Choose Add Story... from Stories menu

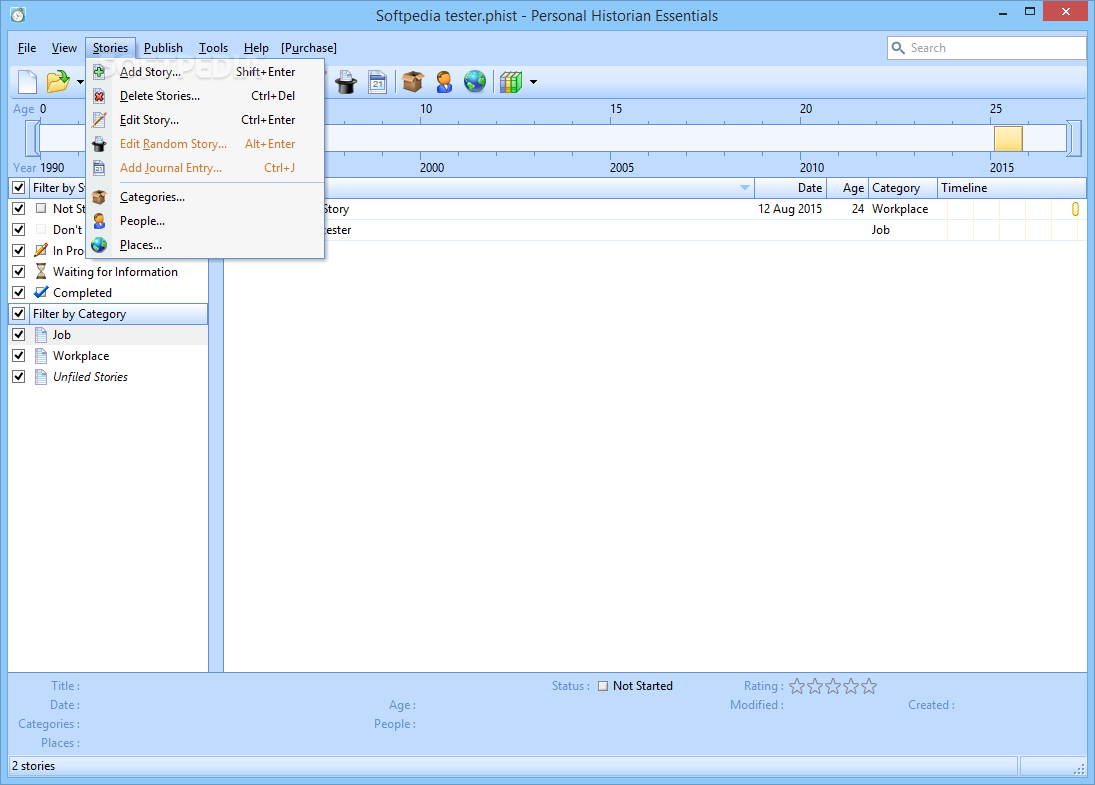click(205, 71)
